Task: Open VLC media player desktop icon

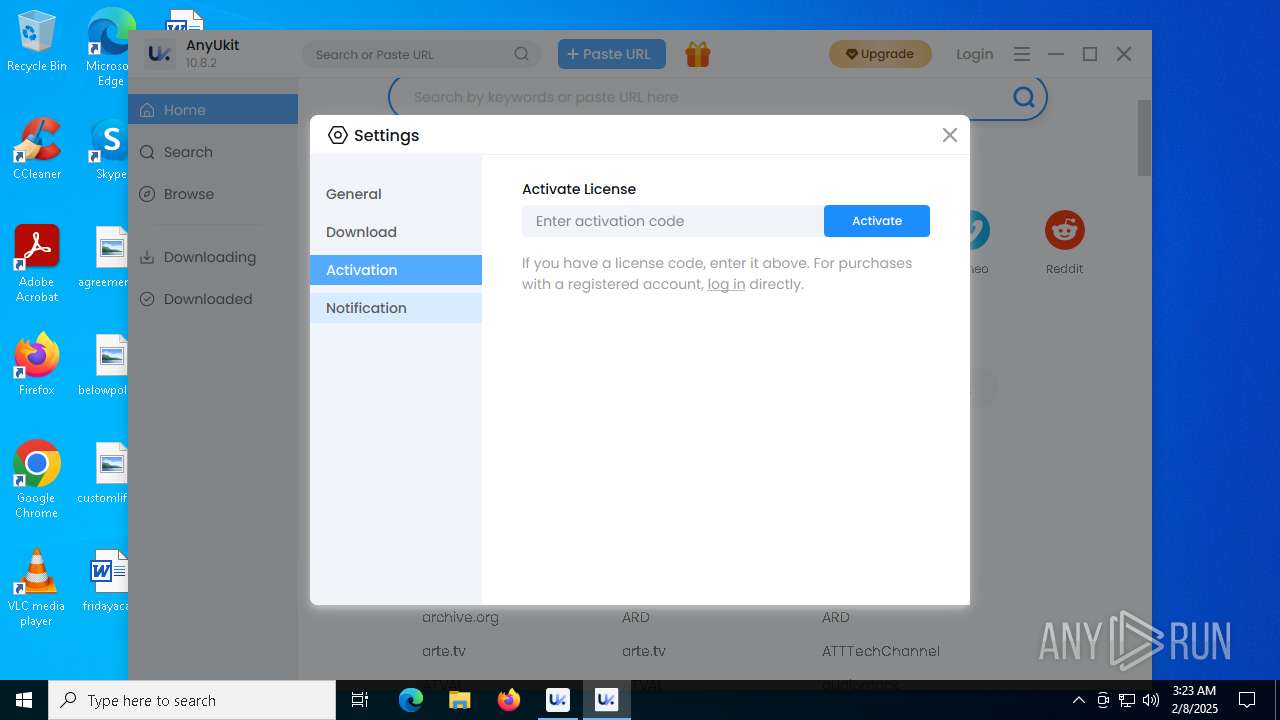Action: (37, 588)
